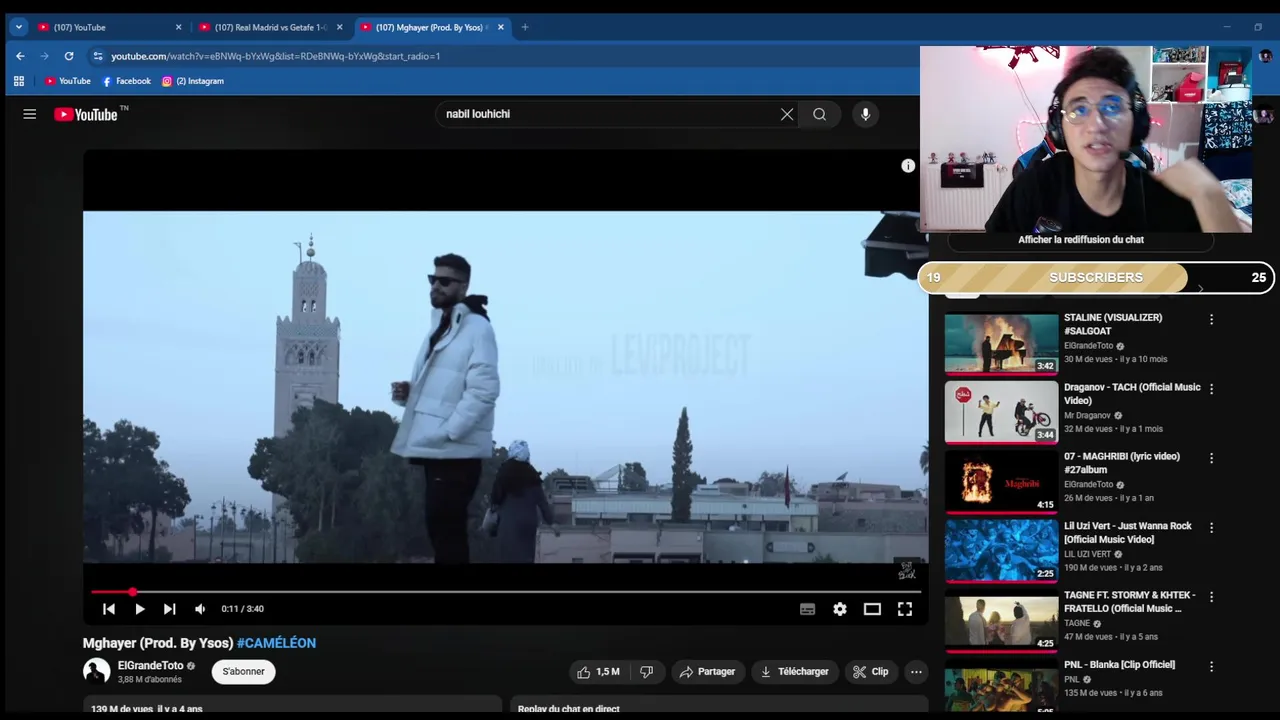The image size is (1280, 720).
Task: Open Draganov - TACH video thumbnail
Action: click(x=1001, y=412)
